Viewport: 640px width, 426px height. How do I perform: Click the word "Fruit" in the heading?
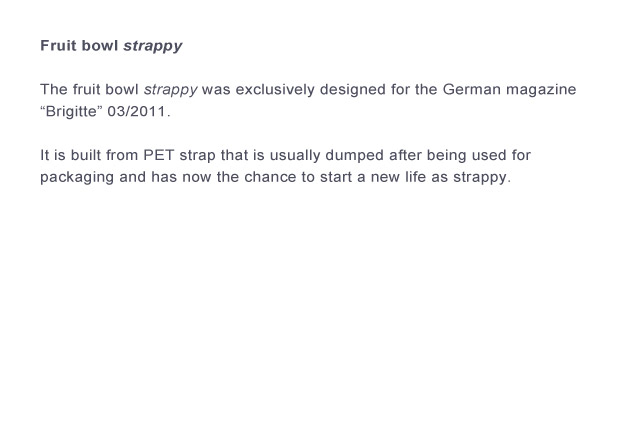[x=59, y=46]
